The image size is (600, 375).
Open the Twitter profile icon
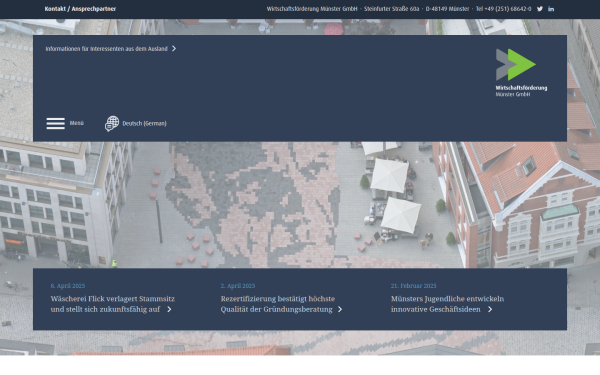click(540, 9)
